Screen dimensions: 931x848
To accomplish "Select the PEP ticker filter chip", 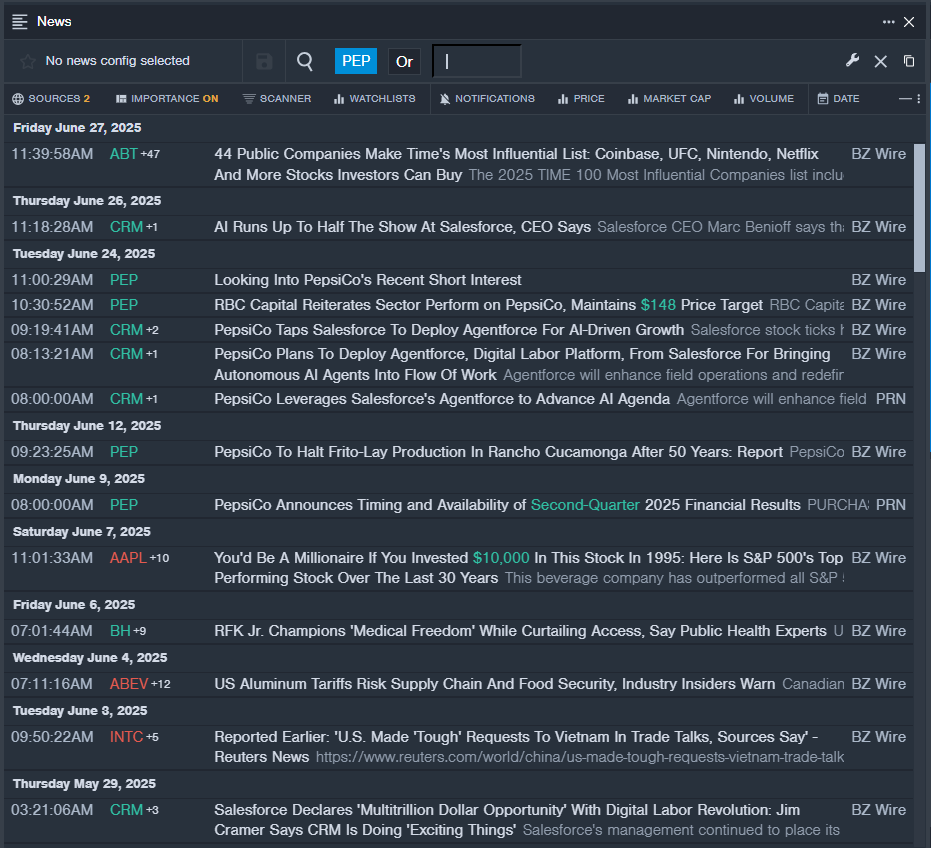I will [x=356, y=61].
